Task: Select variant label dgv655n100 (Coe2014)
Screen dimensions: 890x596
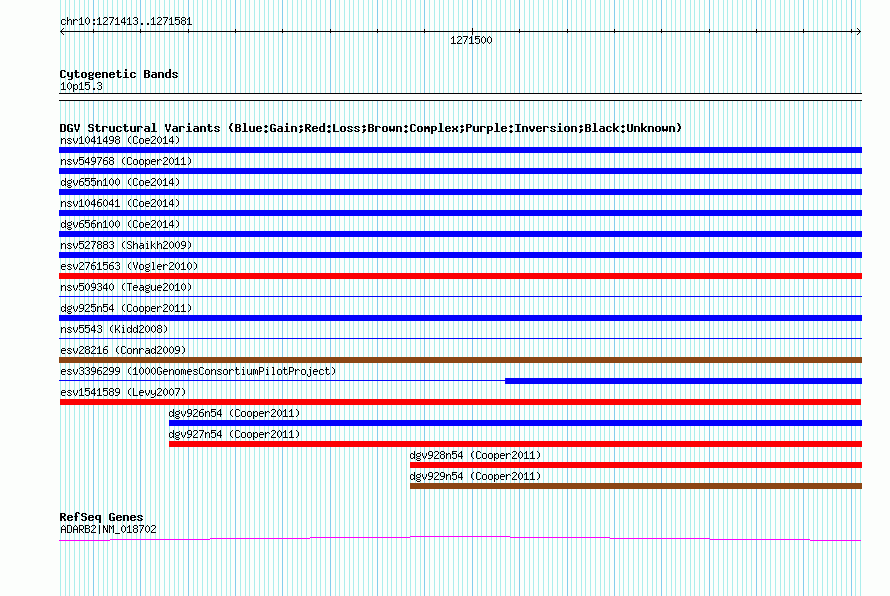Action: click(x=120, y=182)
